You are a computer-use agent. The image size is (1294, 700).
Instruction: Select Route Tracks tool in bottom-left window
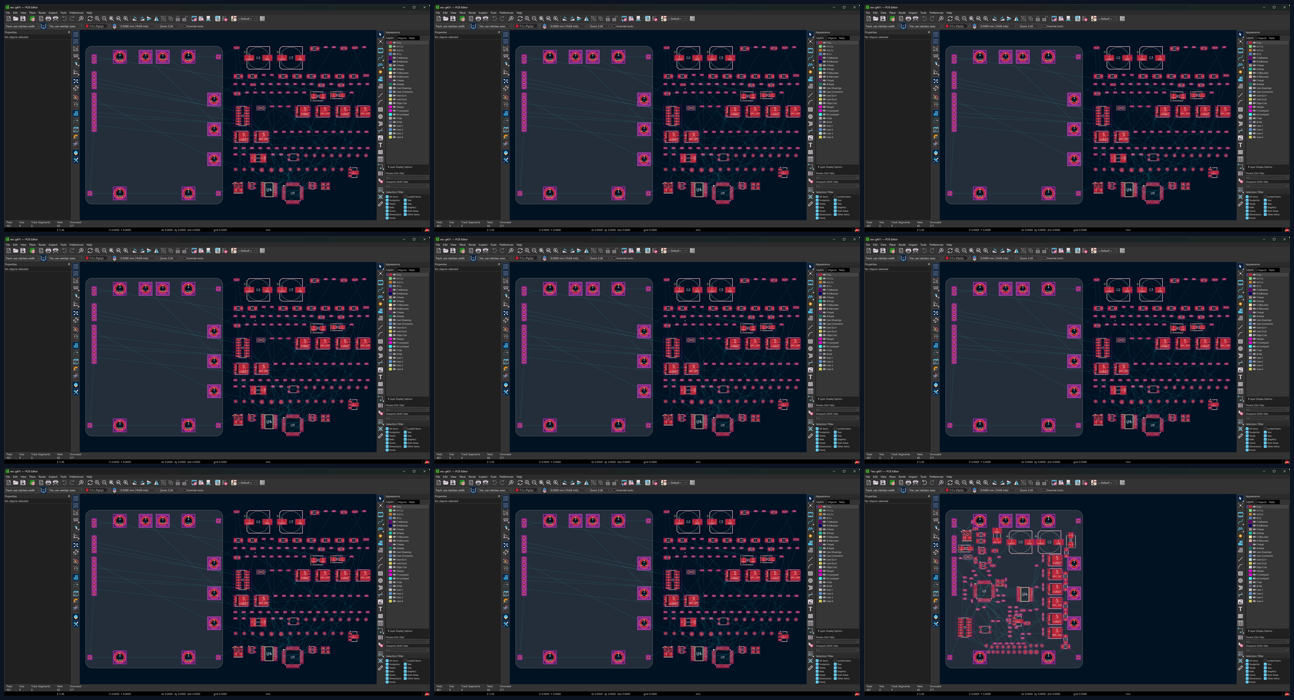(380, 521)
